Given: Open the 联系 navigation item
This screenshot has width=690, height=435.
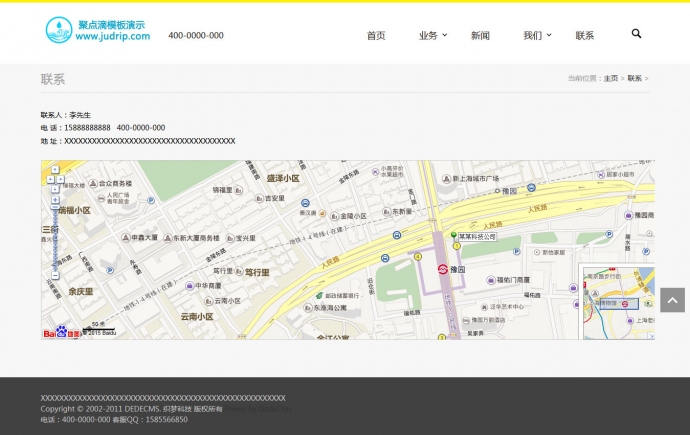Looking at the screenshot, I should [x=585, y=36].
